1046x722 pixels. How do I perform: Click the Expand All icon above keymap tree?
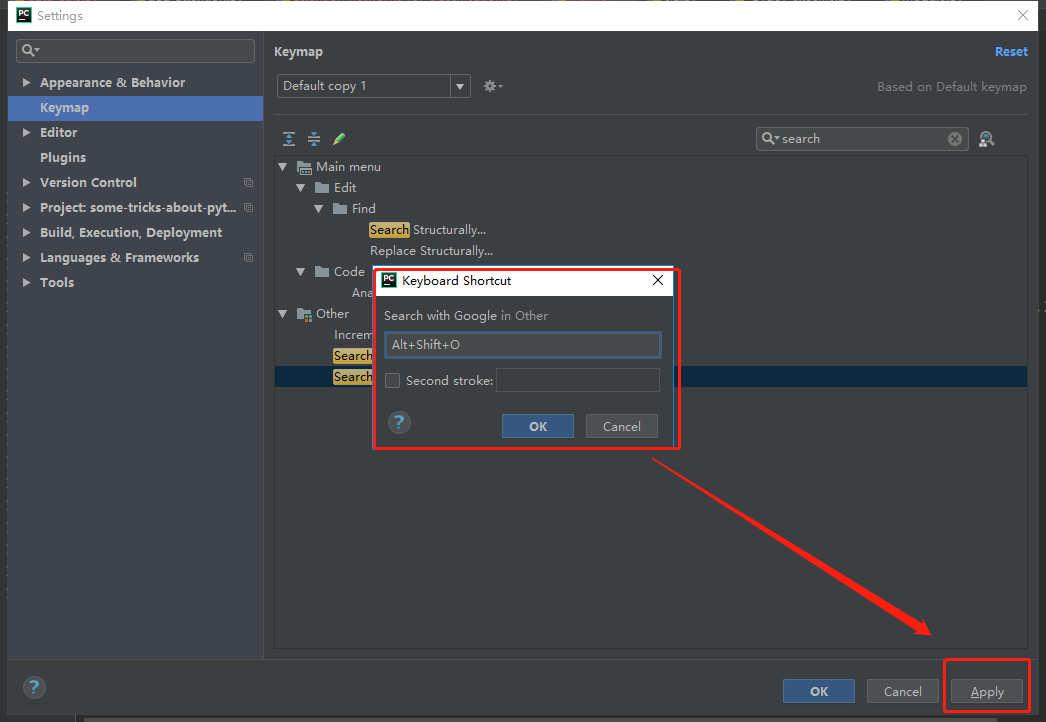pos(289,138)
